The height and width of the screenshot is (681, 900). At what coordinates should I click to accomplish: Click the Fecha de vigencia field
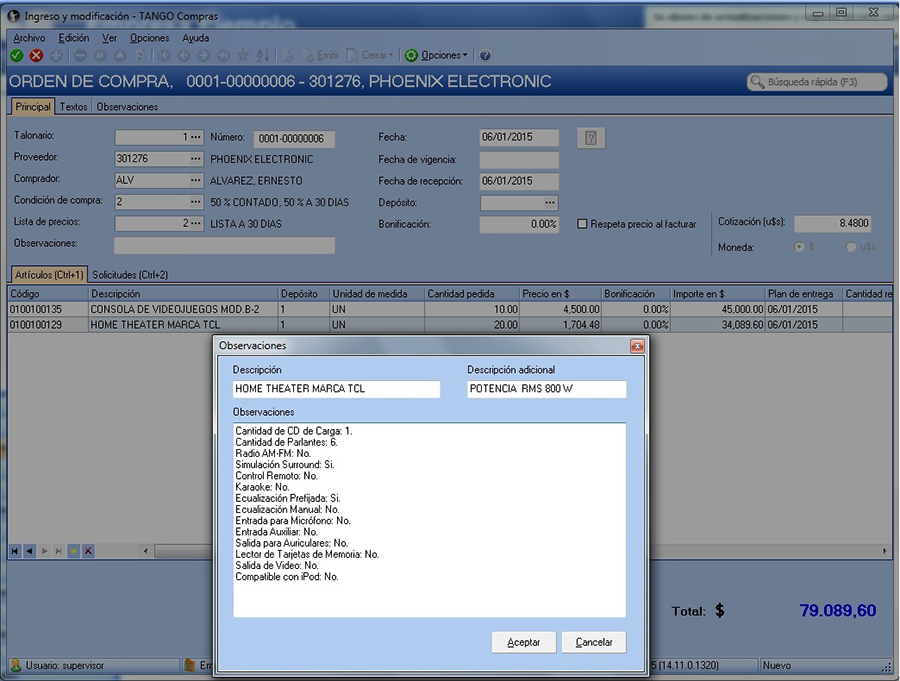(x=519, y=160)
